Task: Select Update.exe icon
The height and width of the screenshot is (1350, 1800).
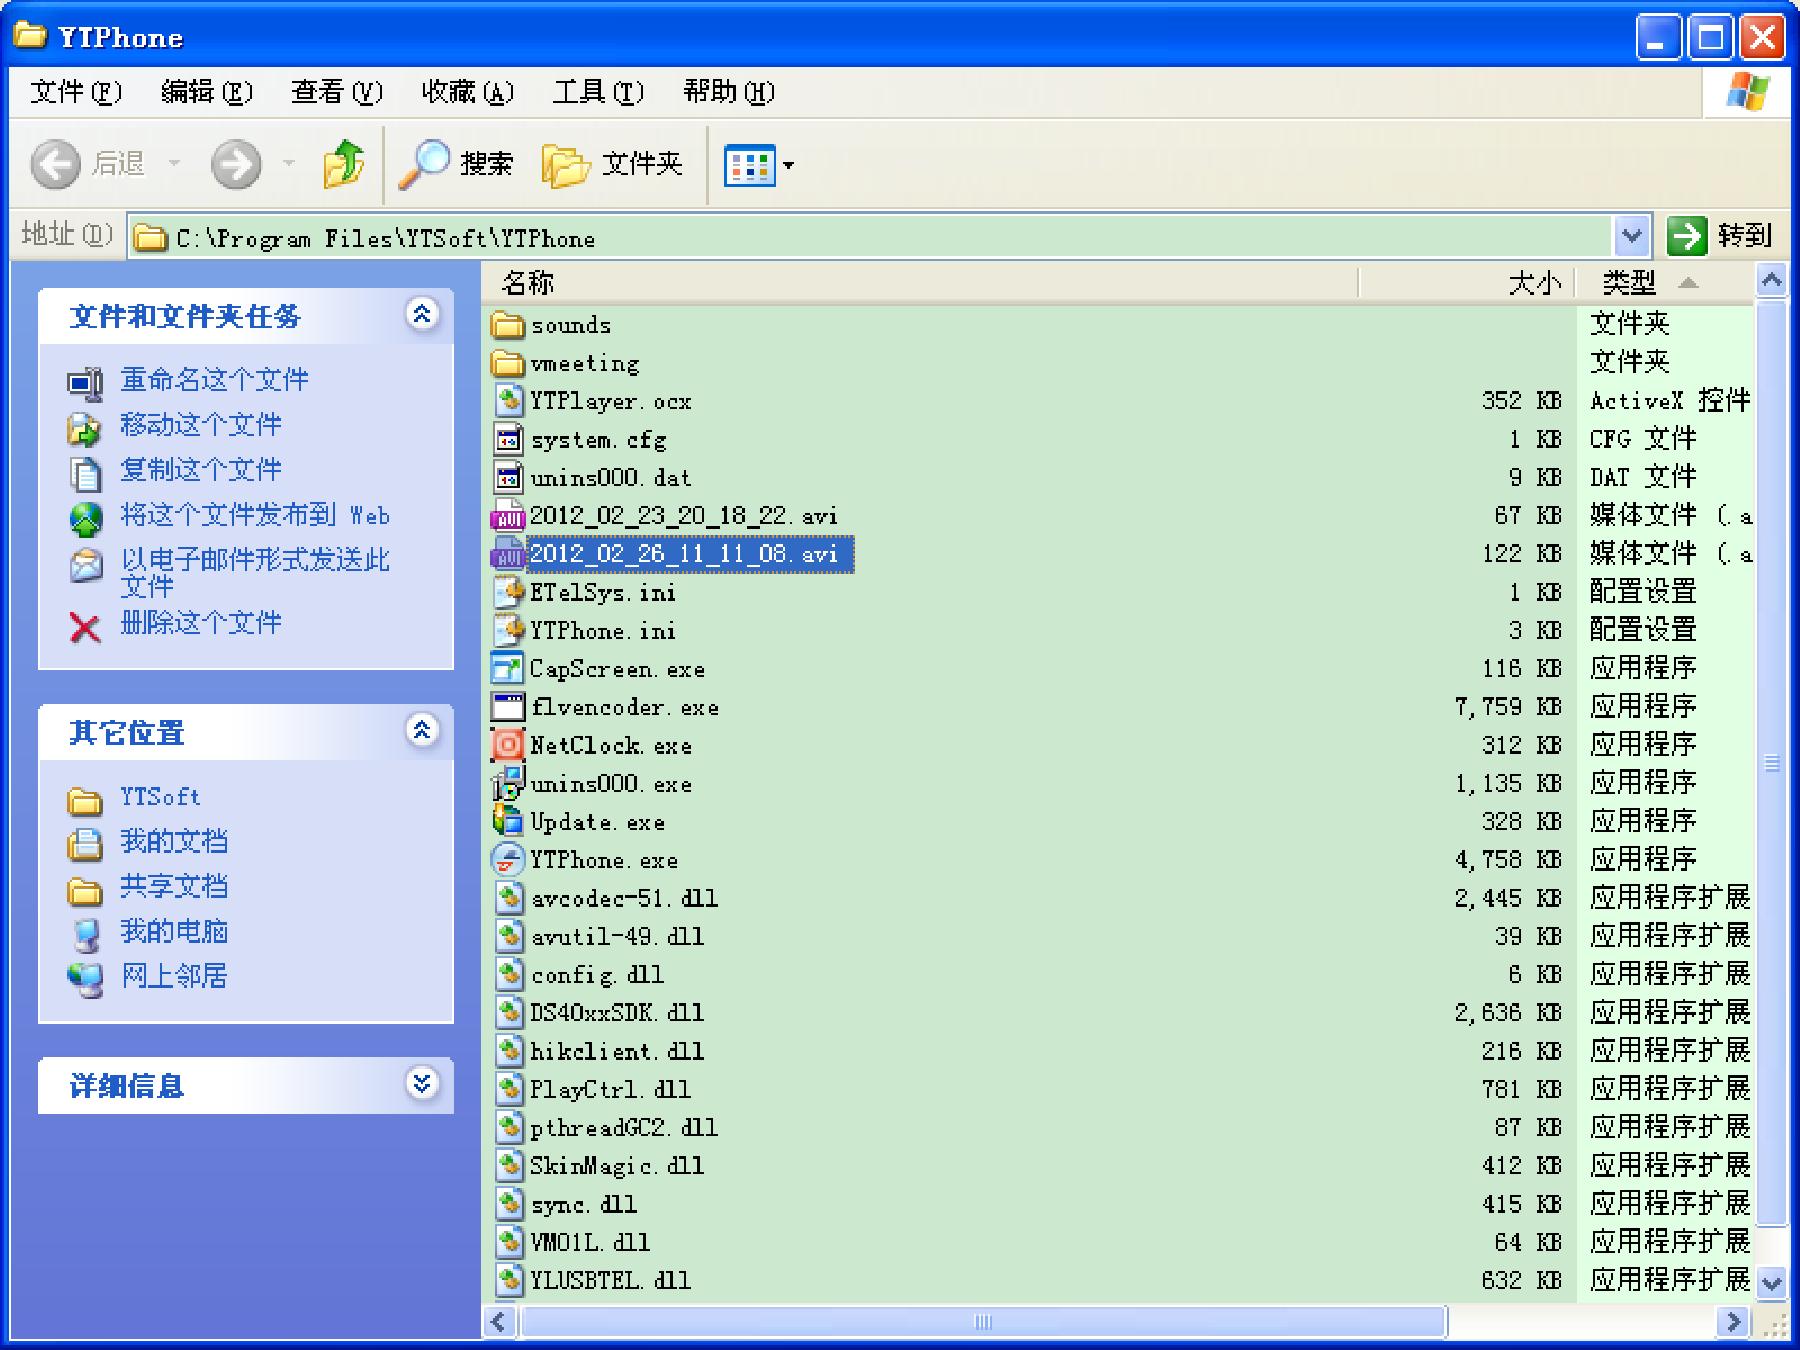Action: pos(508,821)
